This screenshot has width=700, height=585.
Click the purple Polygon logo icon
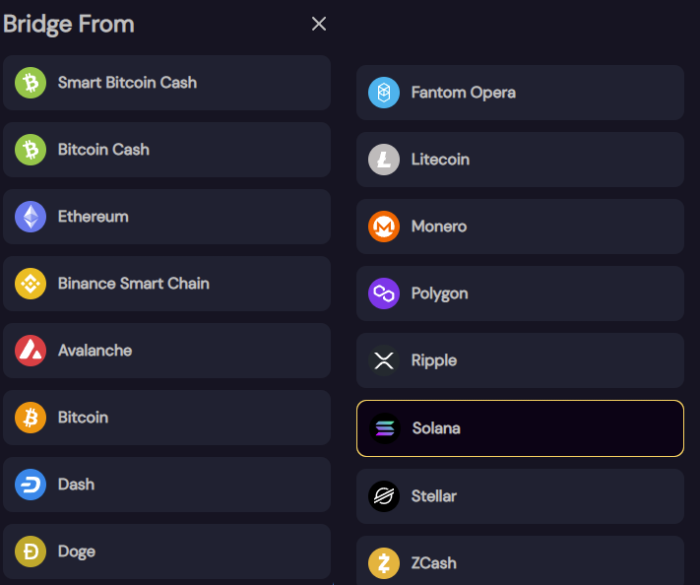pos(384,294)
